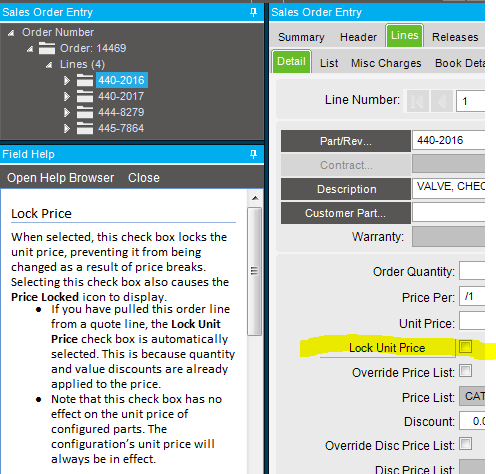Collapse the Order Number tree node
The height and width of the screenshot is (474, 496).
click(x=11, y=33)
